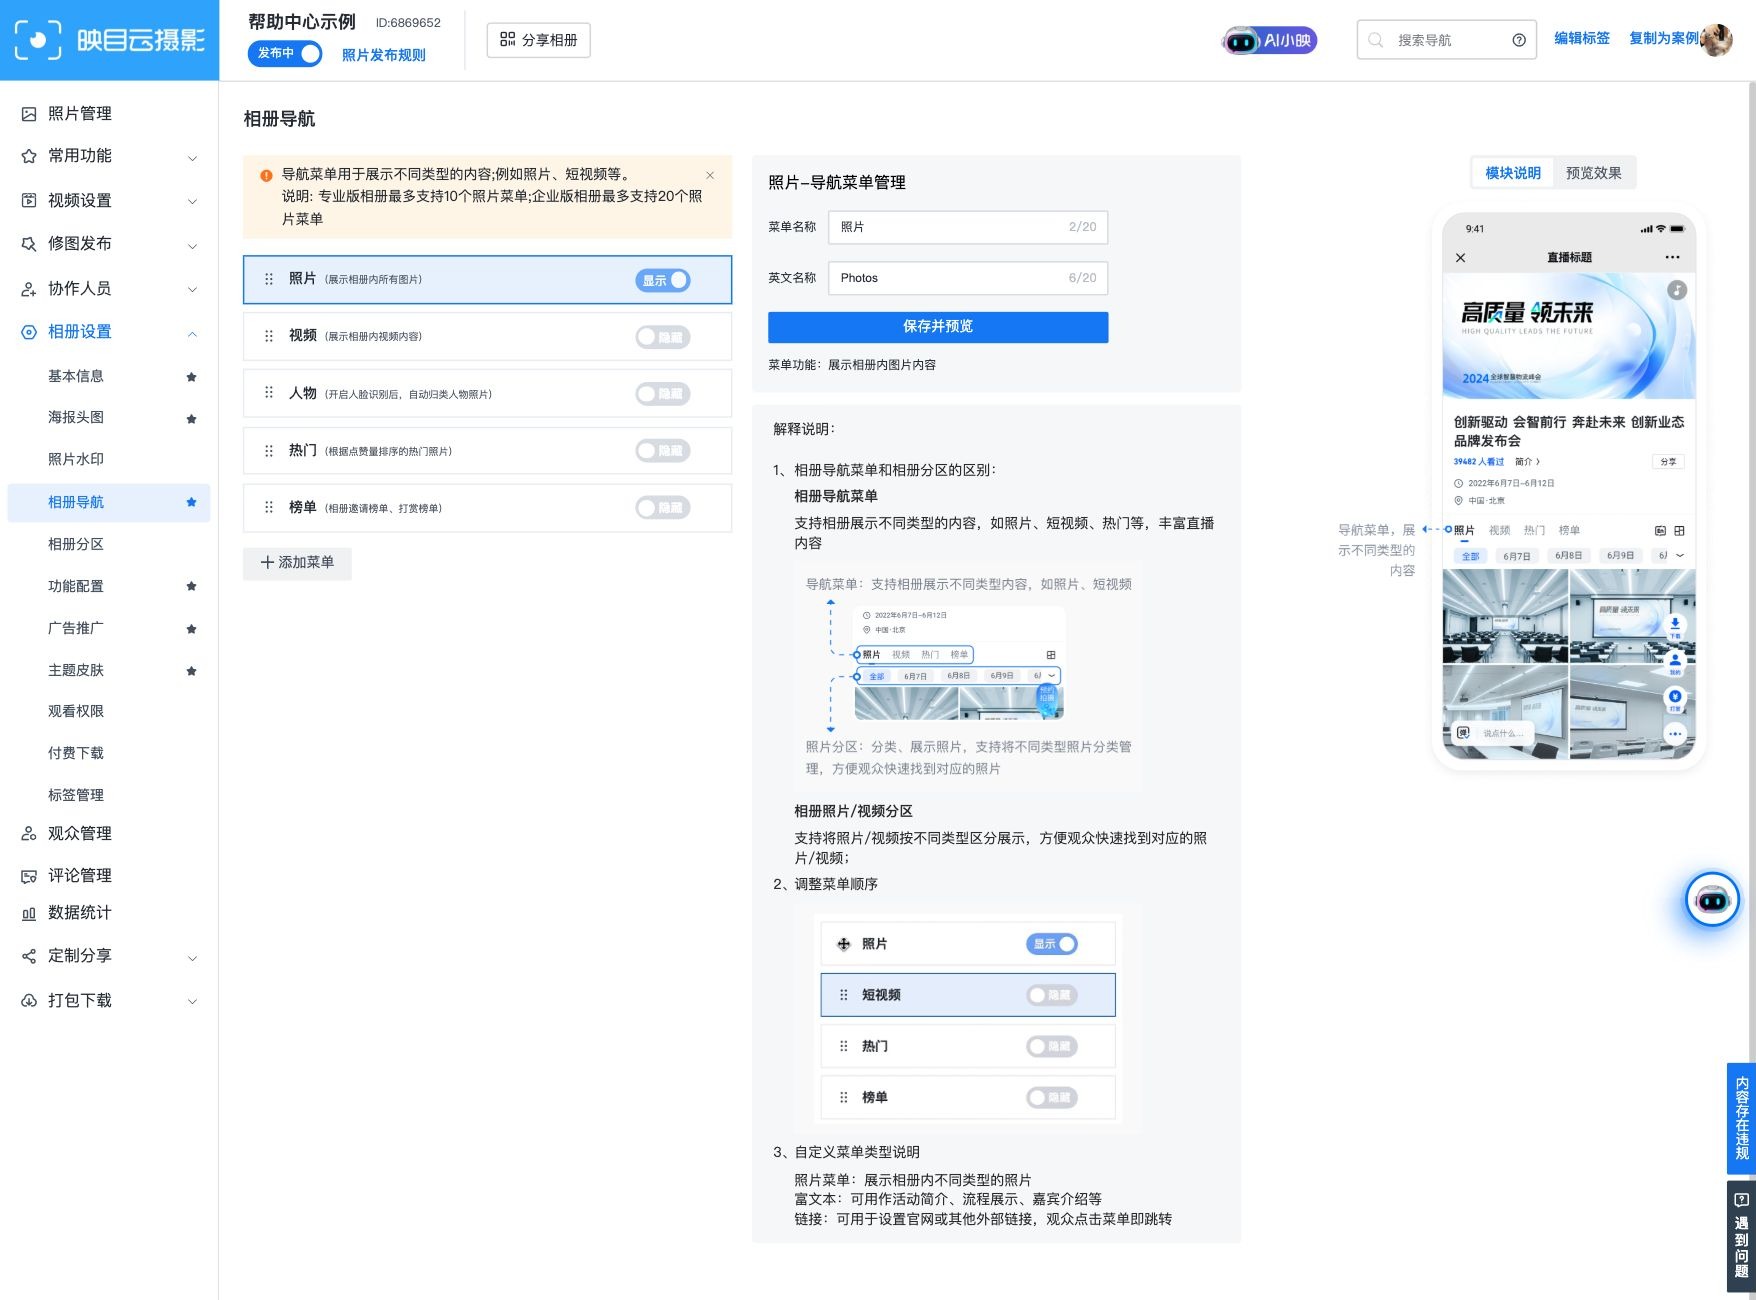Click the drag handle of 人物 menu row
The width and height of the screenshot is (1756, 1300).
point(268,393)
